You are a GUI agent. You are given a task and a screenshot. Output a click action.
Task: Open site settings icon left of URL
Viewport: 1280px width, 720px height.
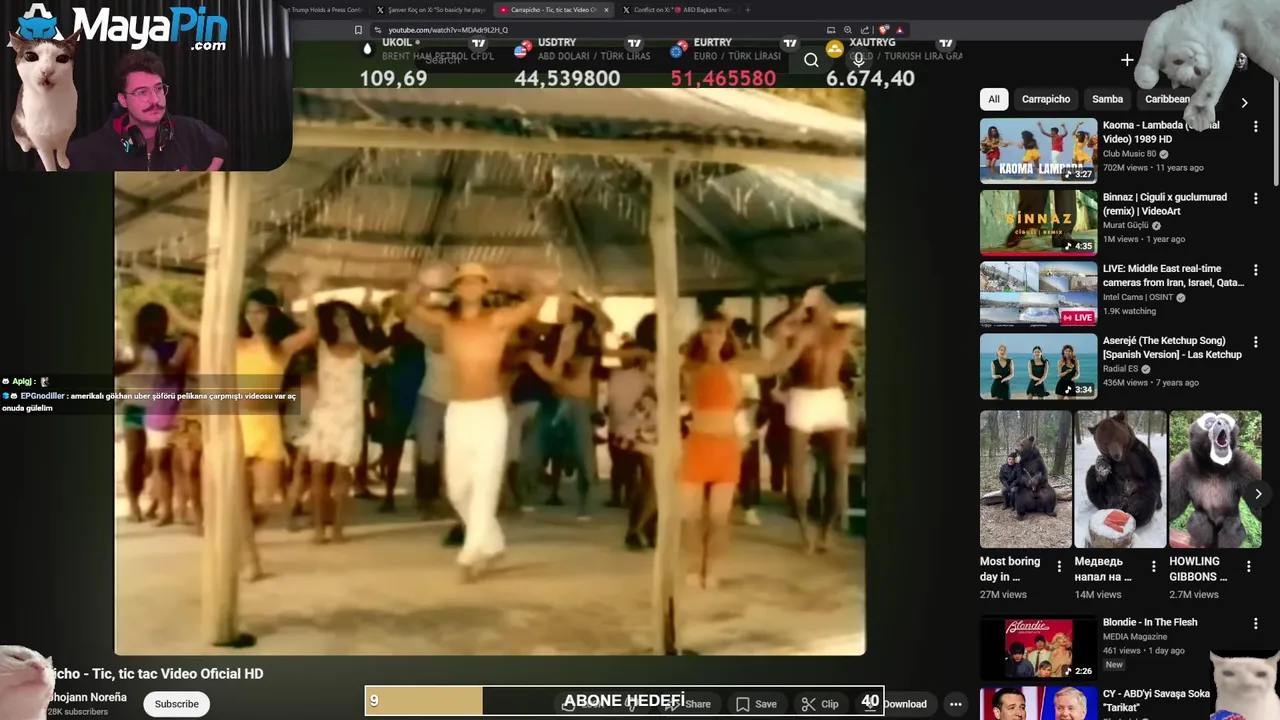(x=377, y=30)
